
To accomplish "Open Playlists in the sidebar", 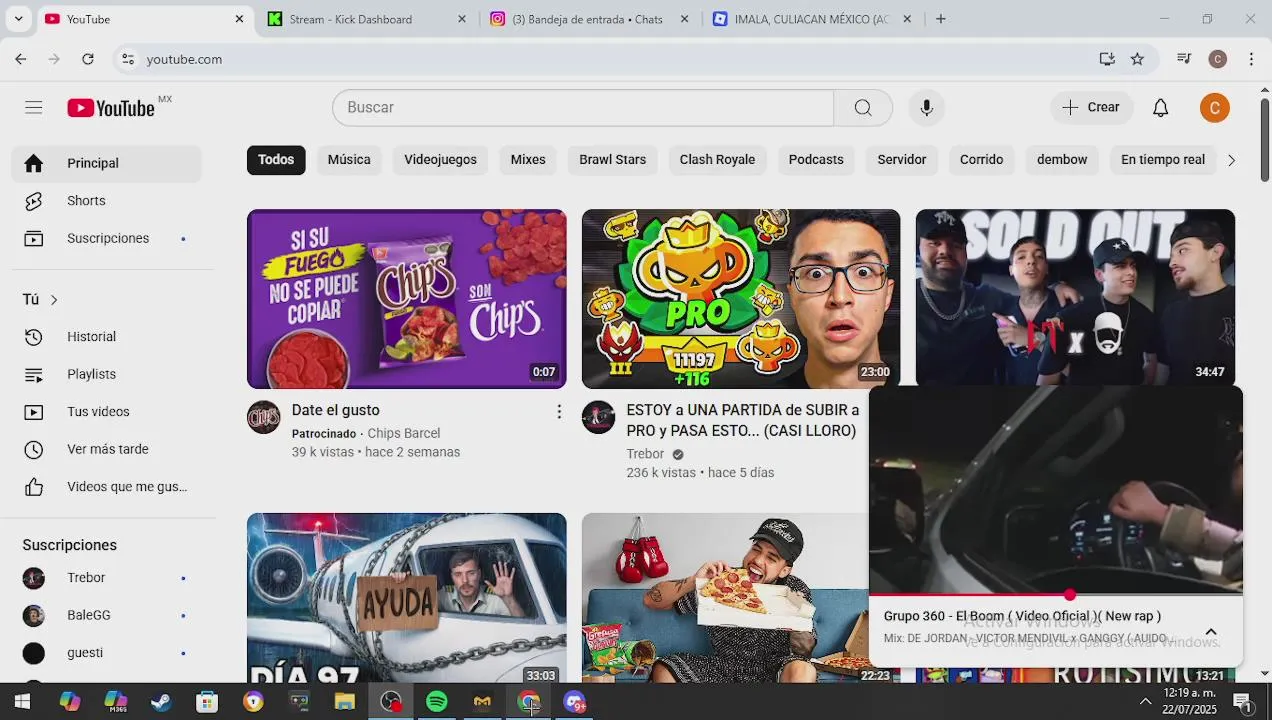I will point(107,374).
